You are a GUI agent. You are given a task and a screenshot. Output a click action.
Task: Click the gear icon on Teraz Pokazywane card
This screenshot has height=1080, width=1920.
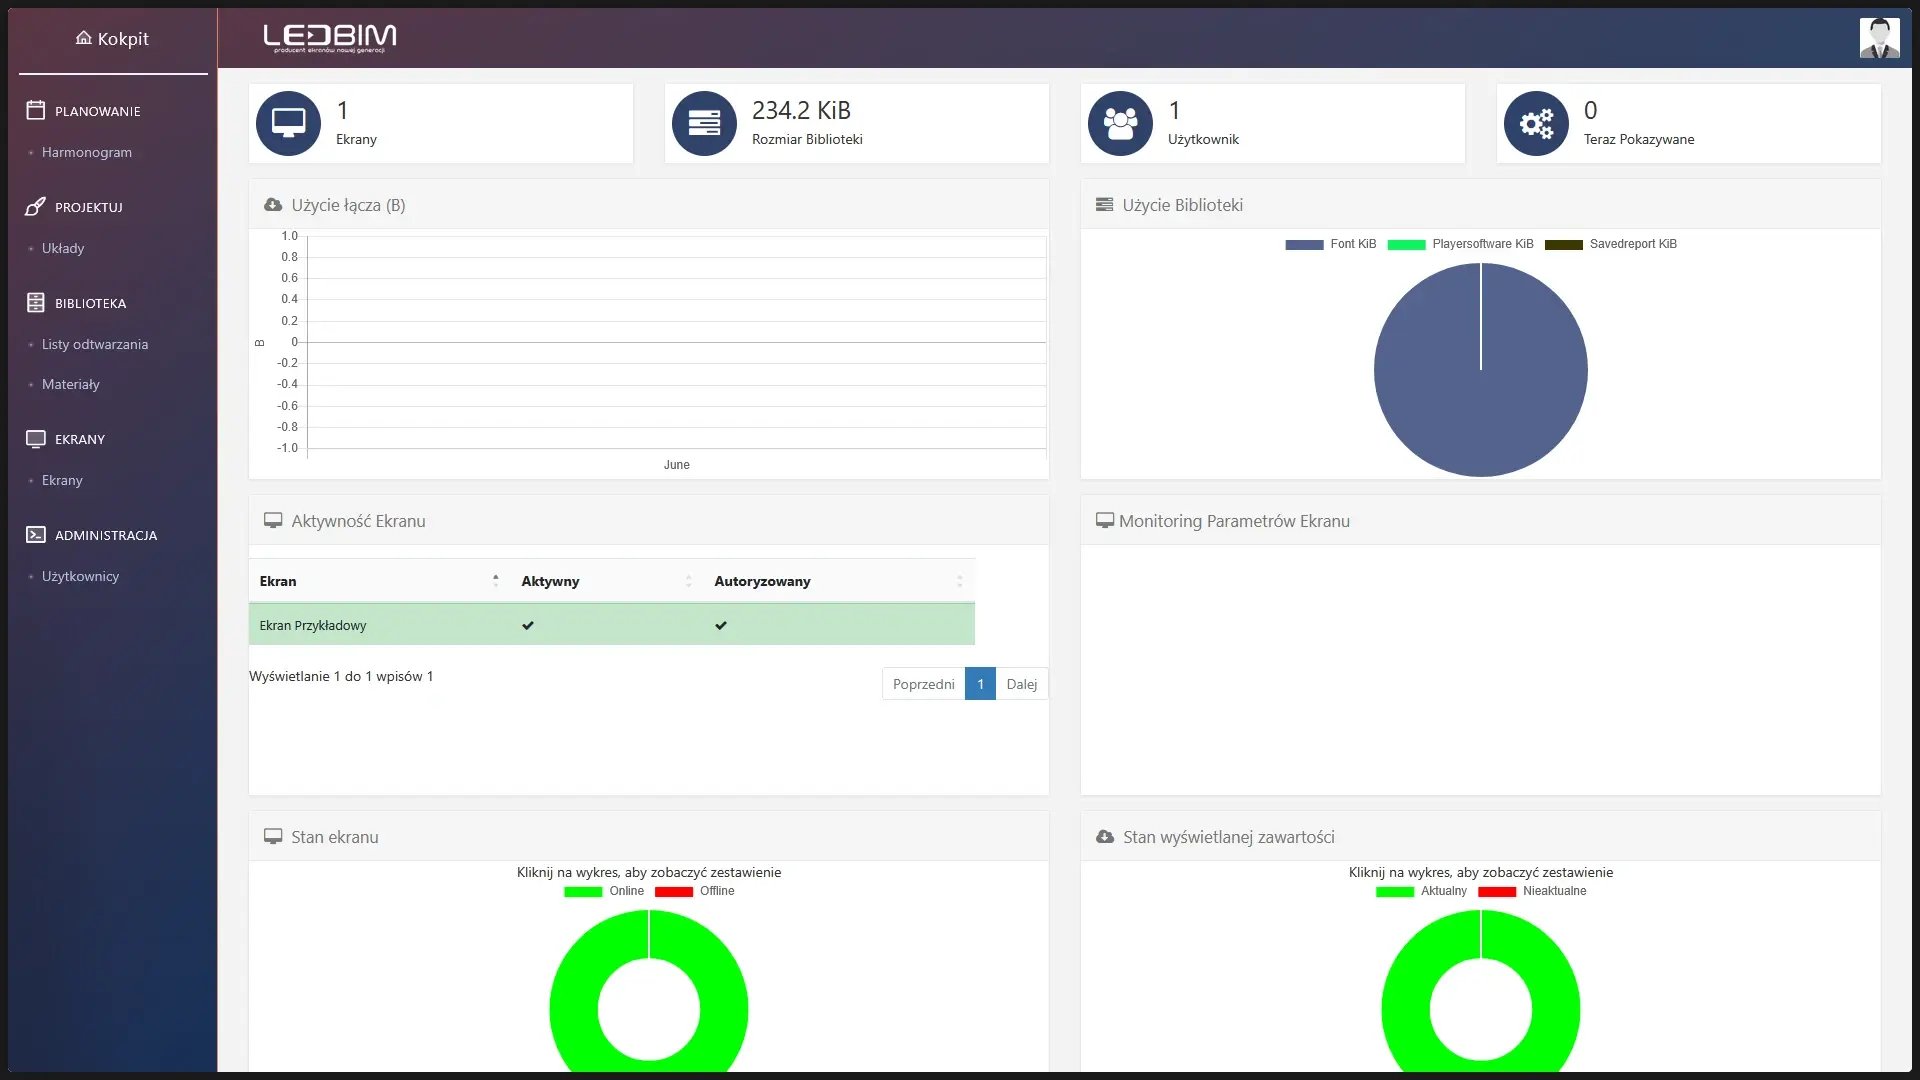click(x=1536, y=122)
